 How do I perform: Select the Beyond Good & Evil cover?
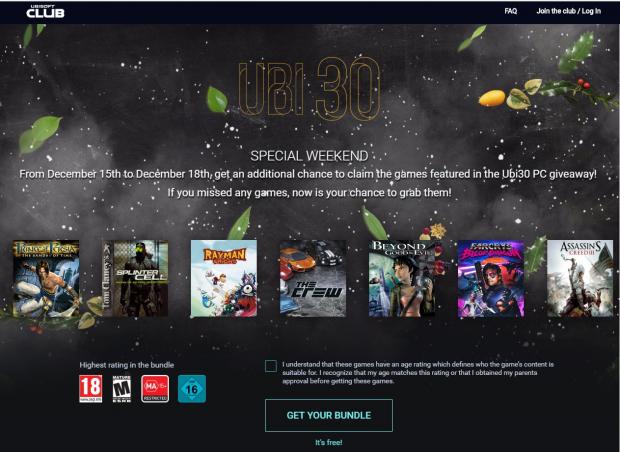click(x=402, y=278)
